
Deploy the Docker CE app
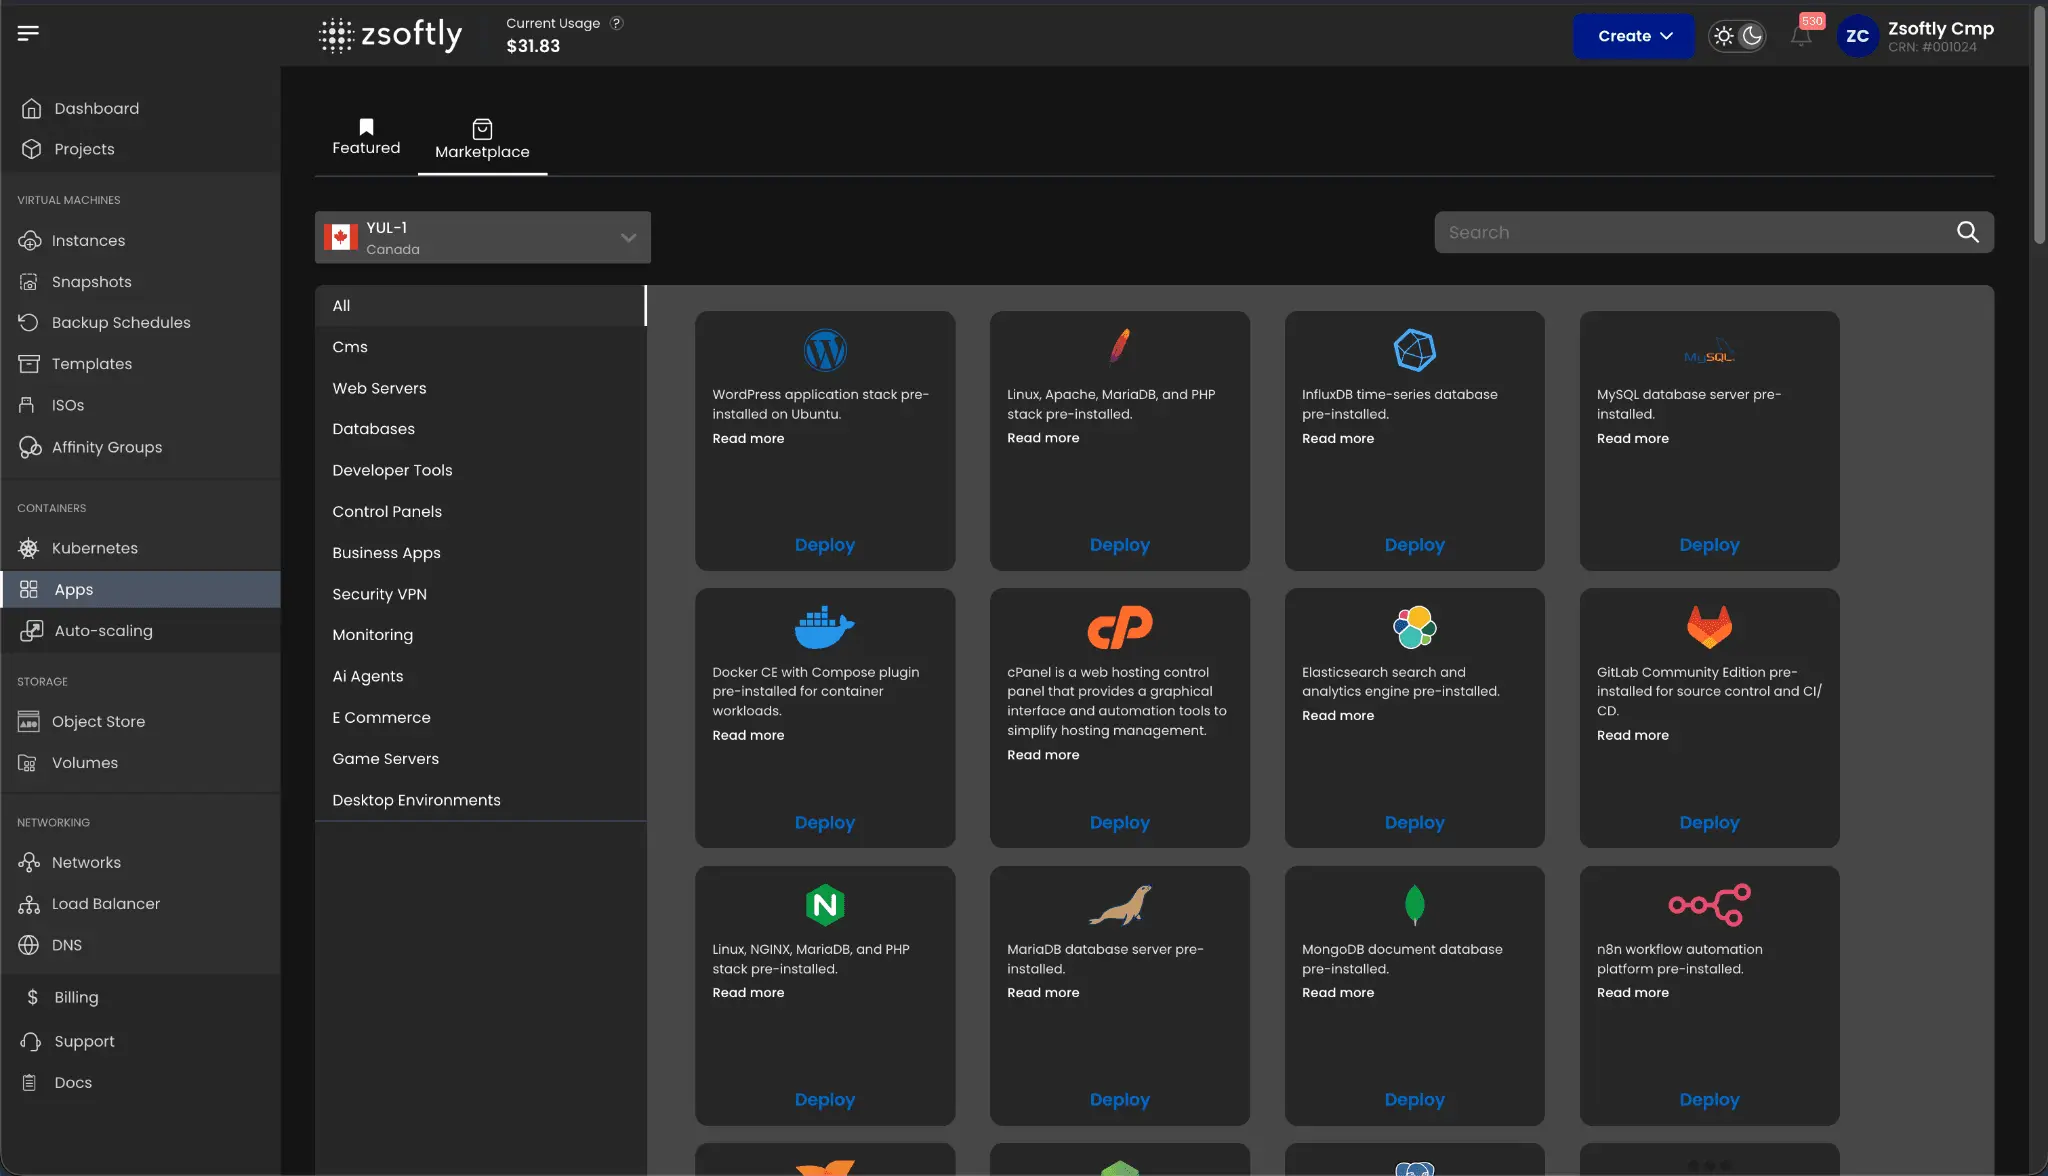825,823
